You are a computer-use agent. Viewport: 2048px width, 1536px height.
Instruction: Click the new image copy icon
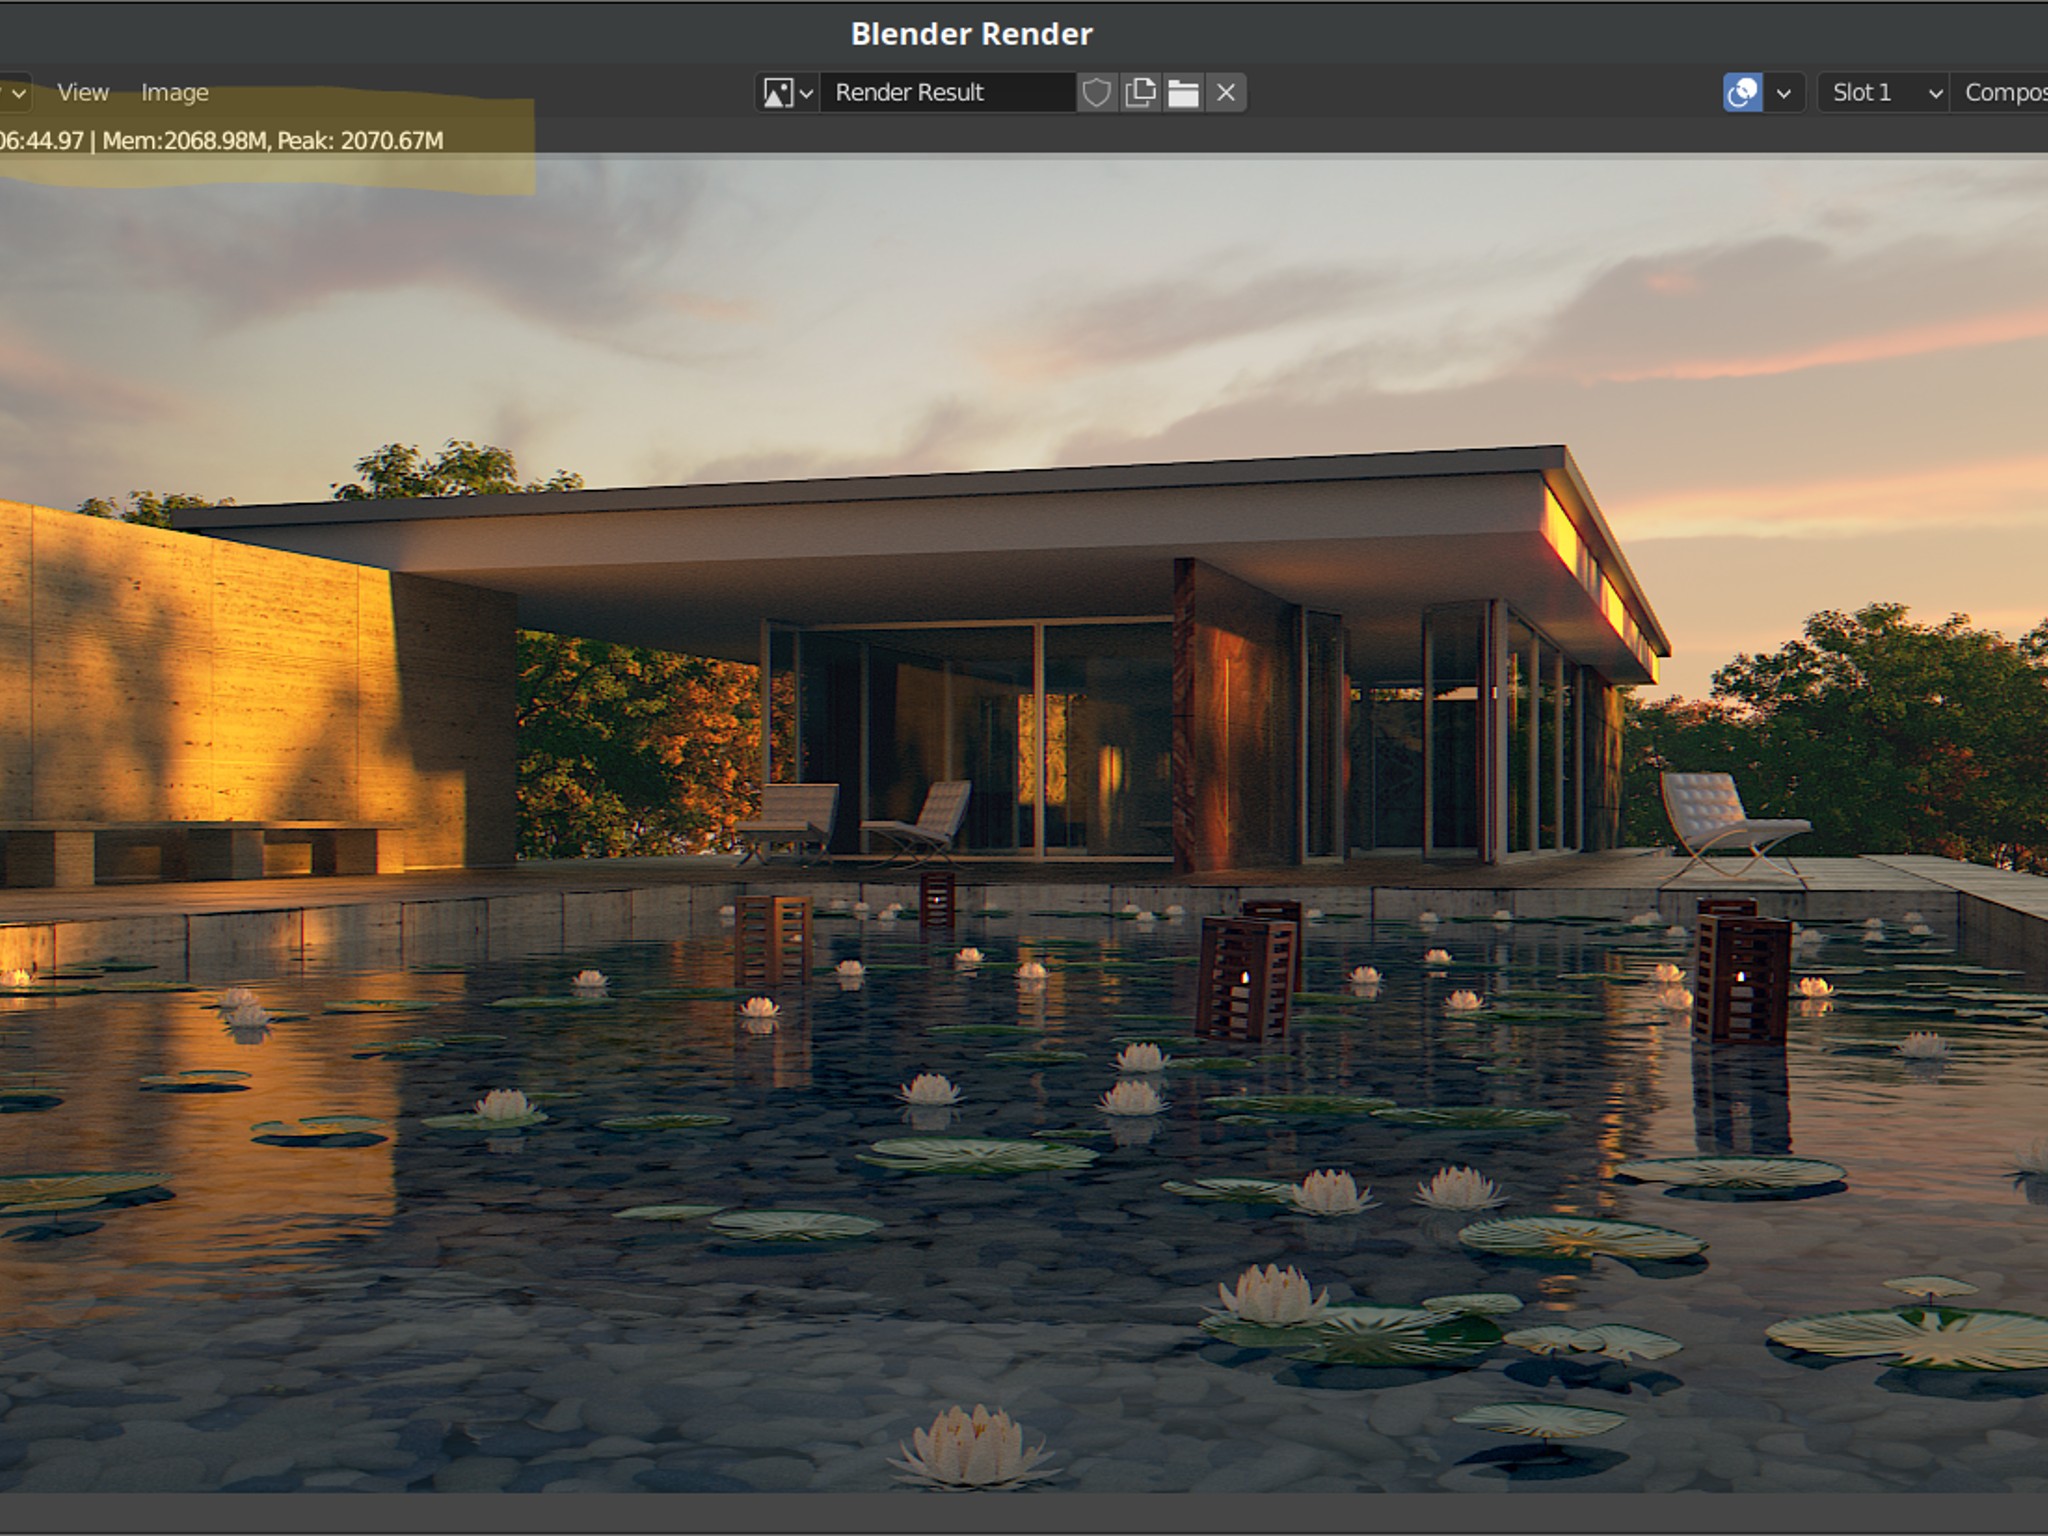coord(1140,93)
